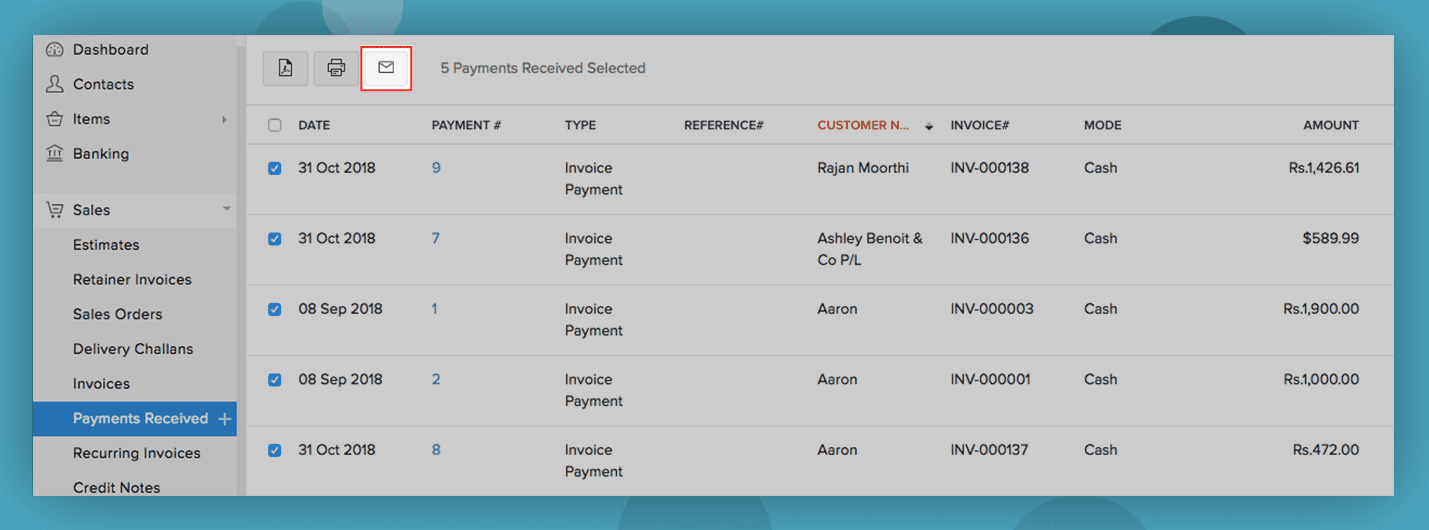
Task: Print the selected payments
Action: pyautogui.click(x=336, y=68)
